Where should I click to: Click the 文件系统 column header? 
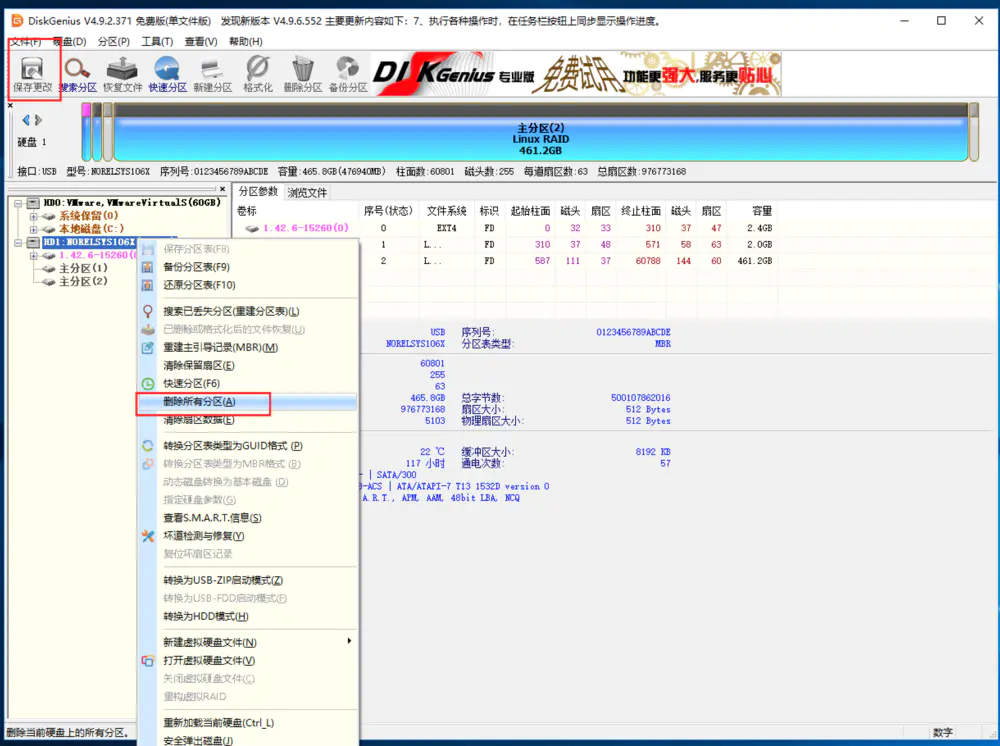coord(446,211)
